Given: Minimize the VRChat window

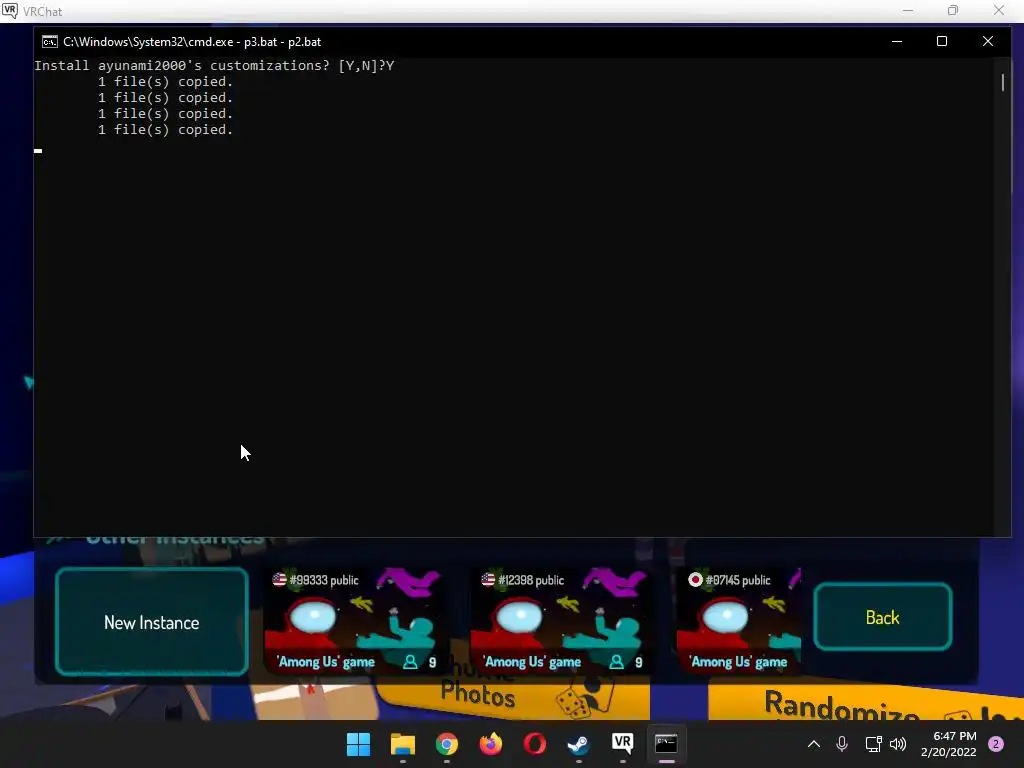Looking at the screenshot, I should [908, 10].
